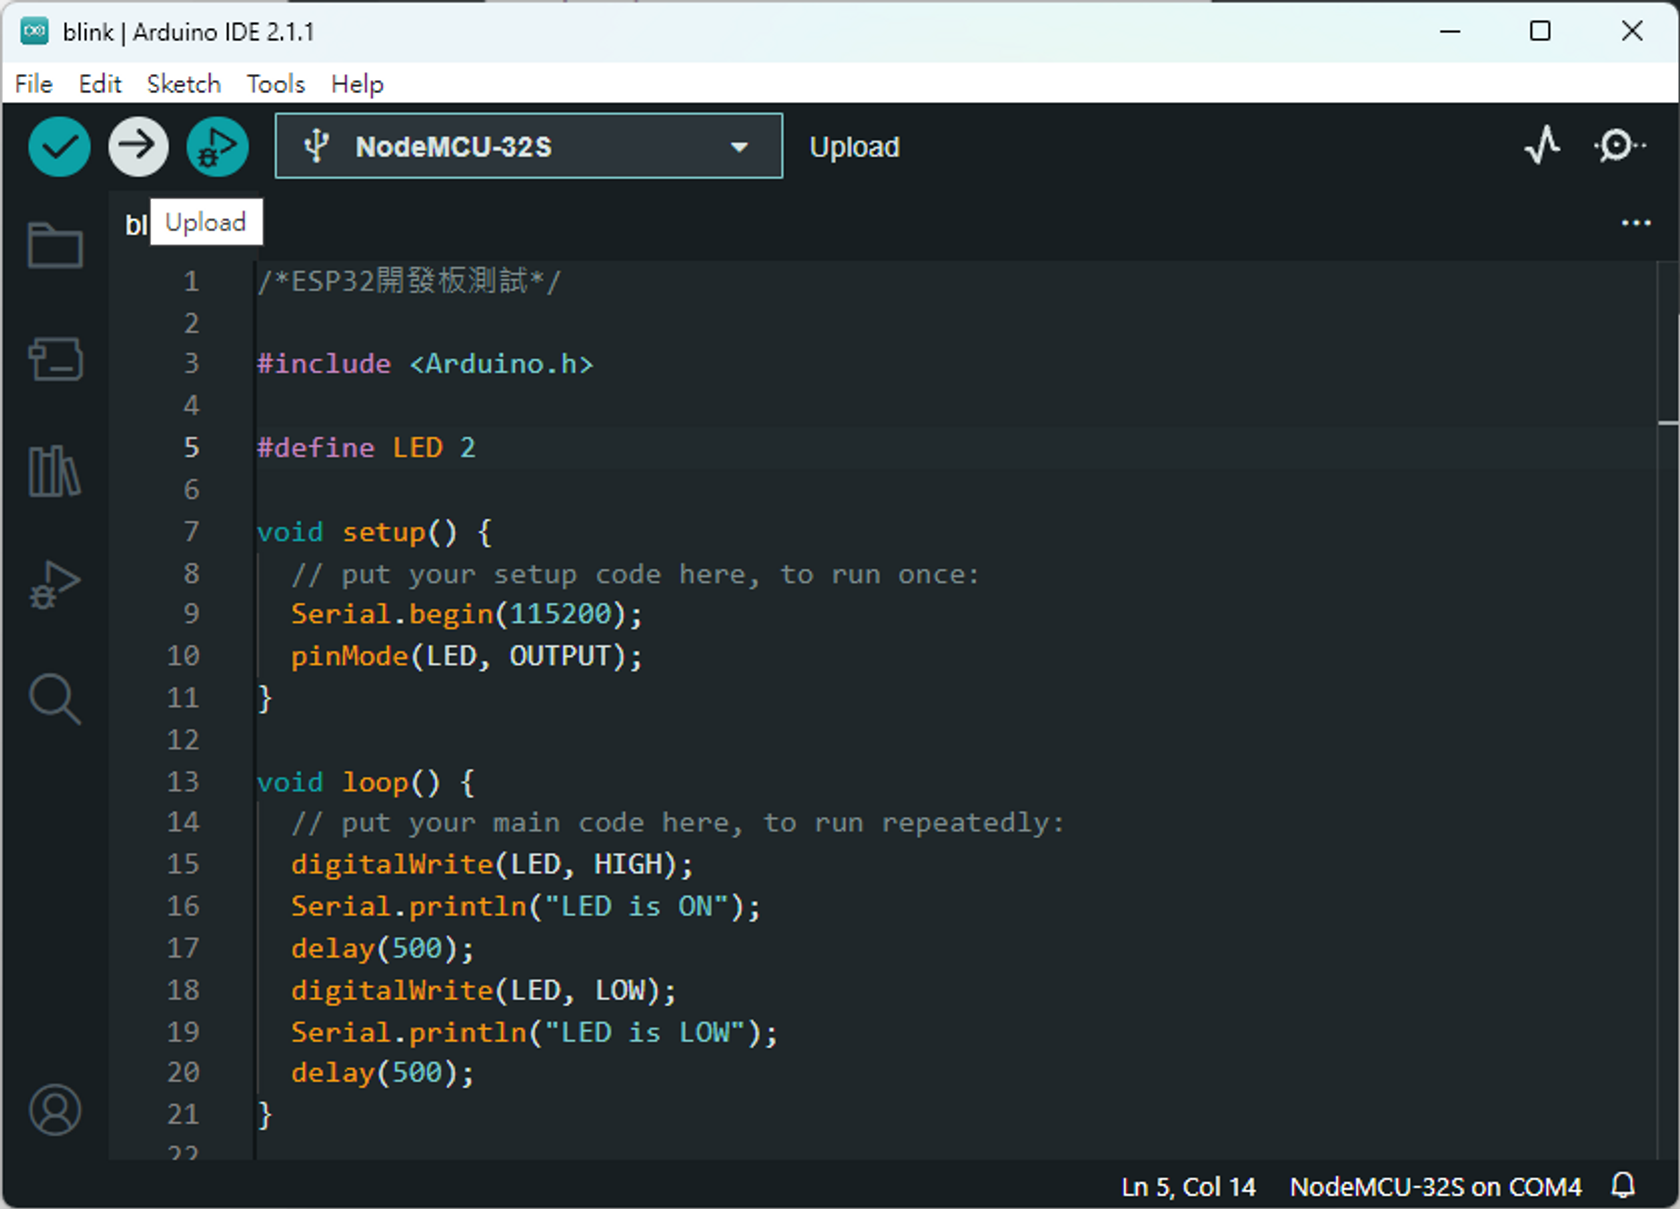The height and width of the screenshot is (1209, 1680).
Task: Select the blink sketch tab
Action: [136, 225]
